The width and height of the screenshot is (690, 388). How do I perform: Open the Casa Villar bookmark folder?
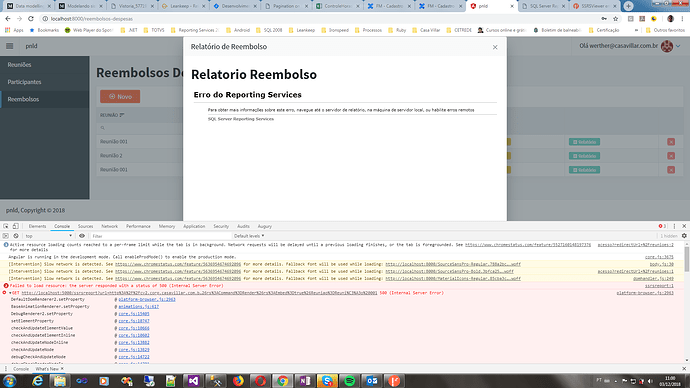[426, 30]
